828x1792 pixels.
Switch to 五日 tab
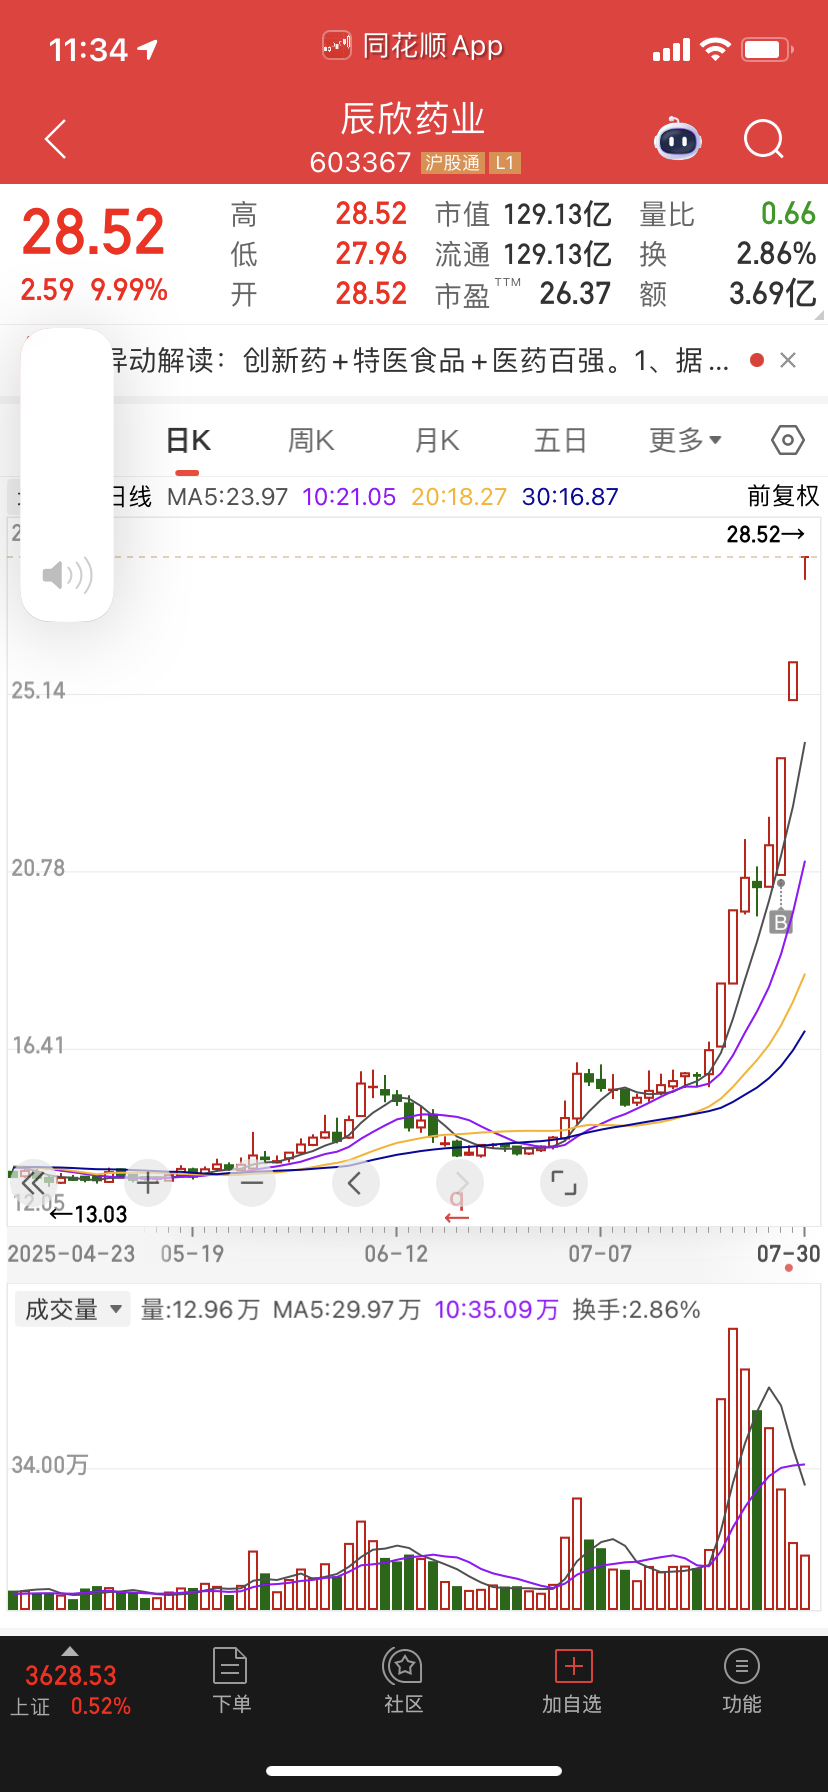click(x=560, y=441)
